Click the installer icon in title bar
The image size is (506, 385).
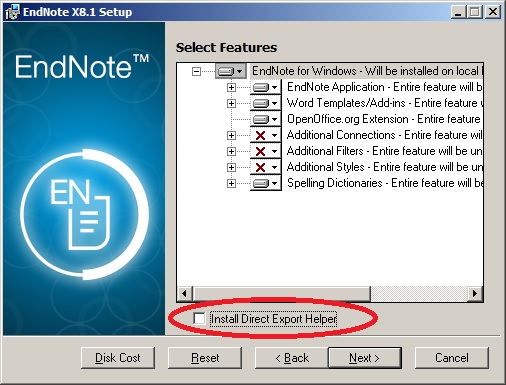coord(13,12)
